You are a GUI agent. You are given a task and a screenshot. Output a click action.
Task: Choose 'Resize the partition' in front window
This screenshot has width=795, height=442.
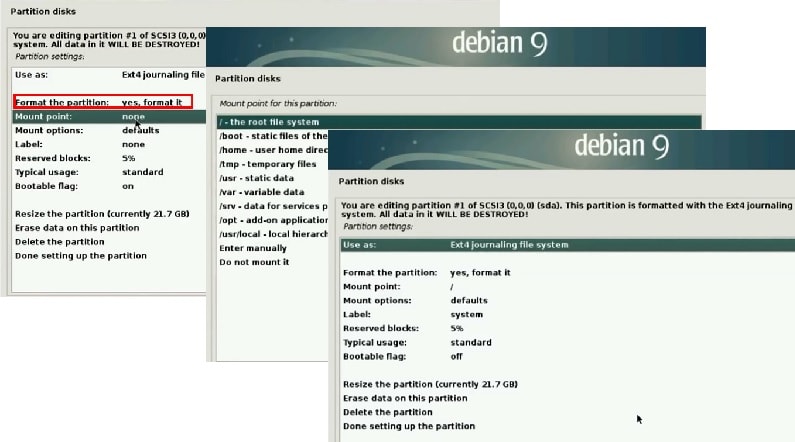click(x=568, y=384)
